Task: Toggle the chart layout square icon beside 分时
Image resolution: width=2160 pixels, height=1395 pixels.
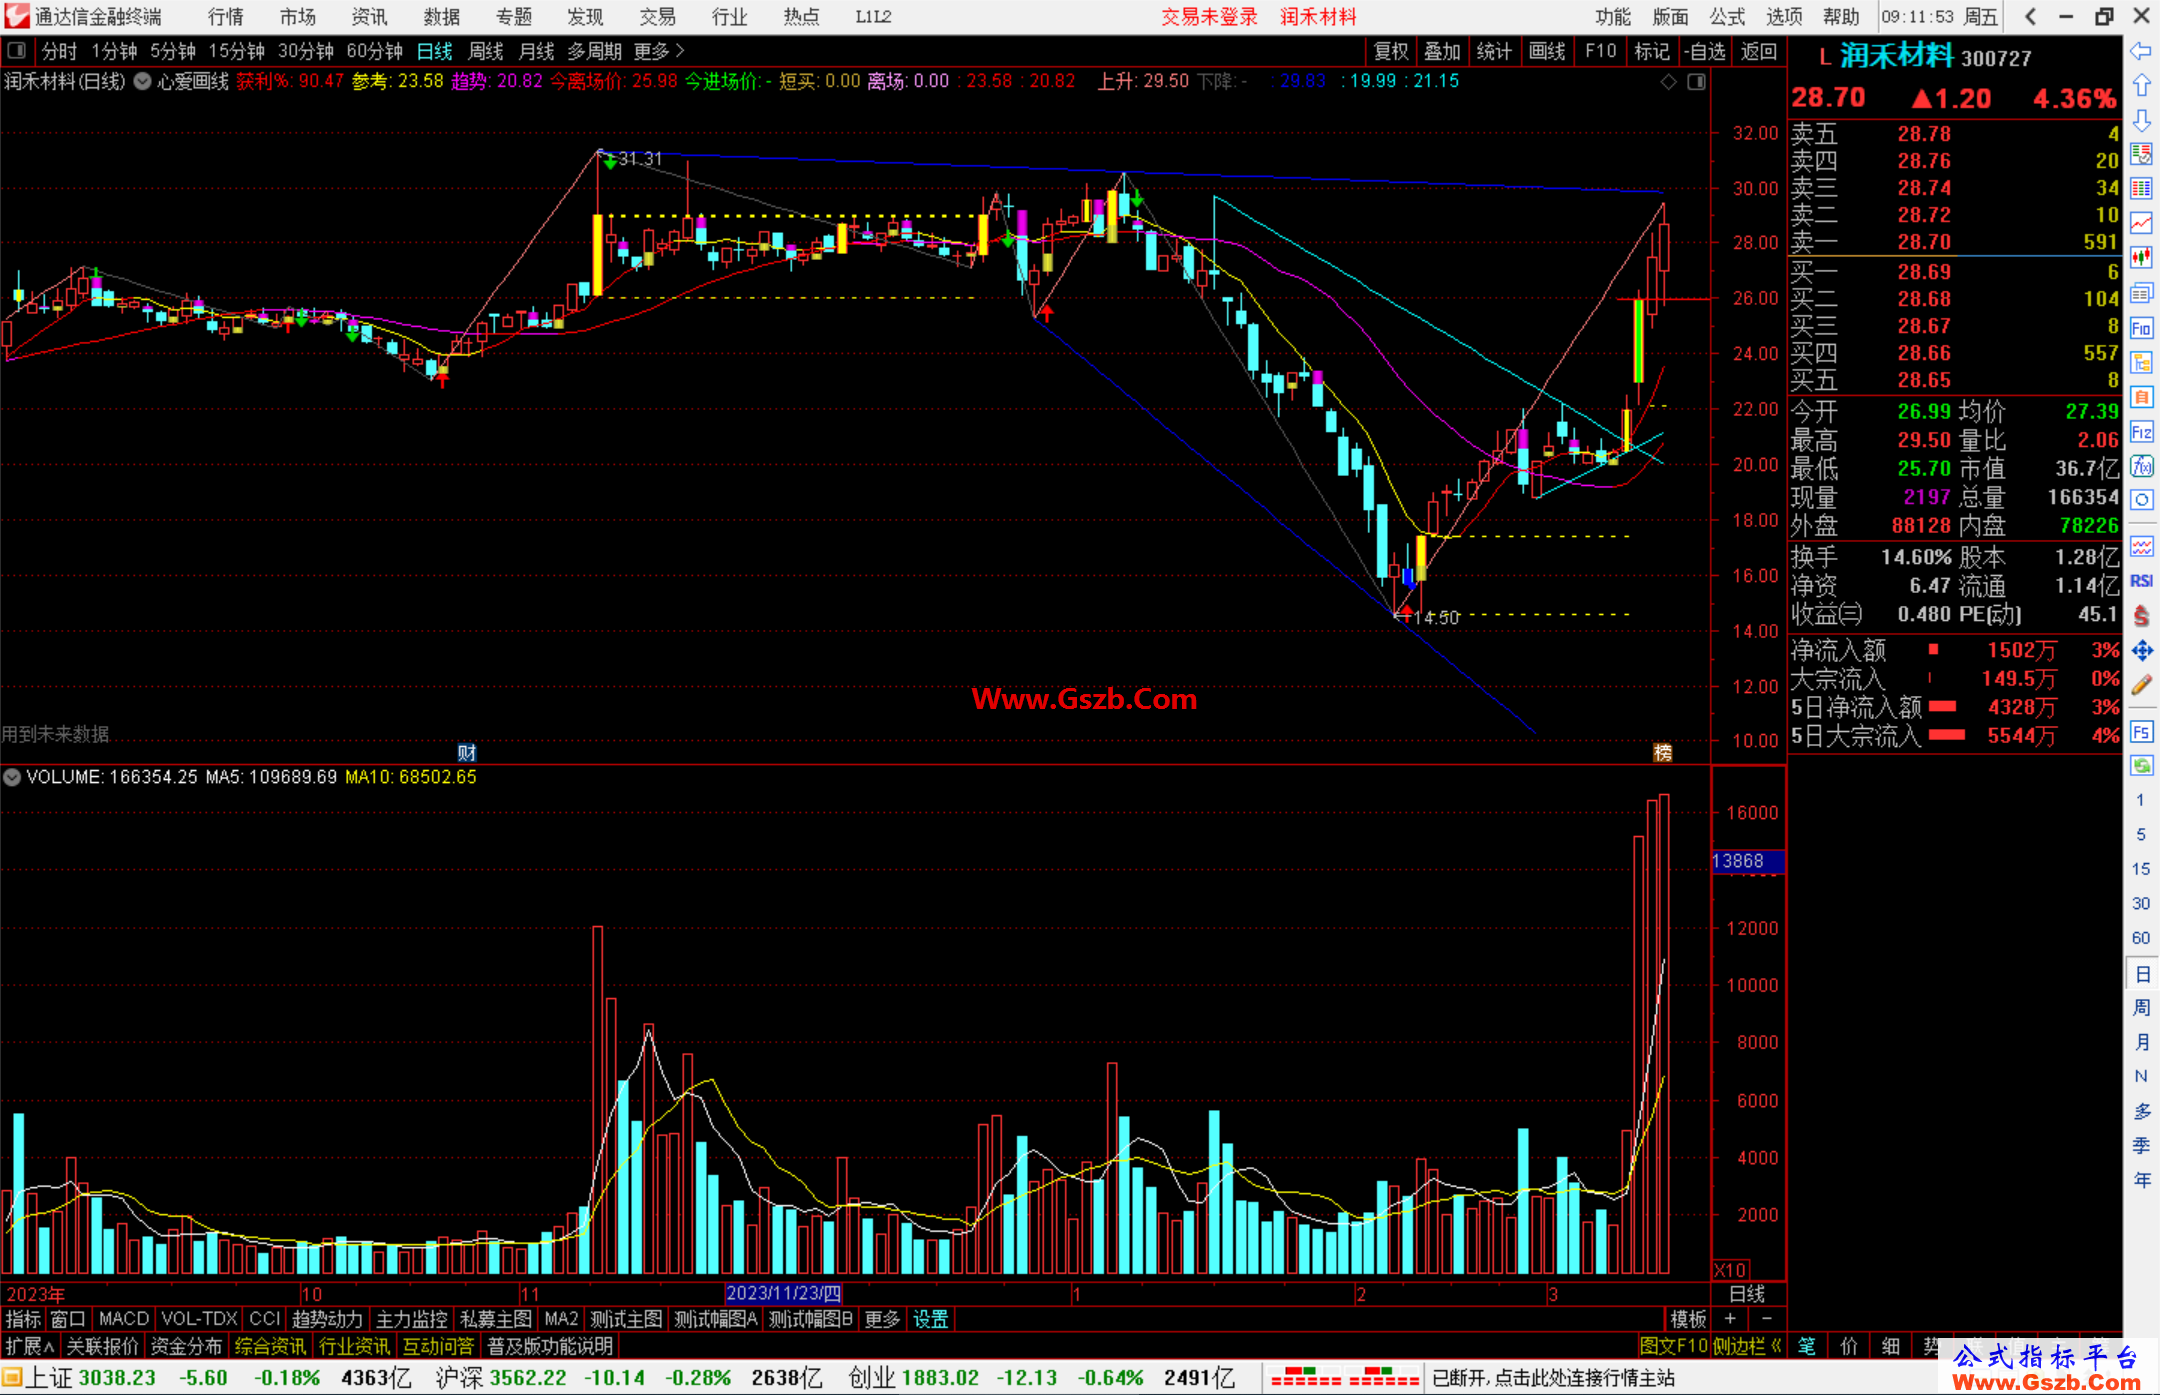Action: point(17,51)
